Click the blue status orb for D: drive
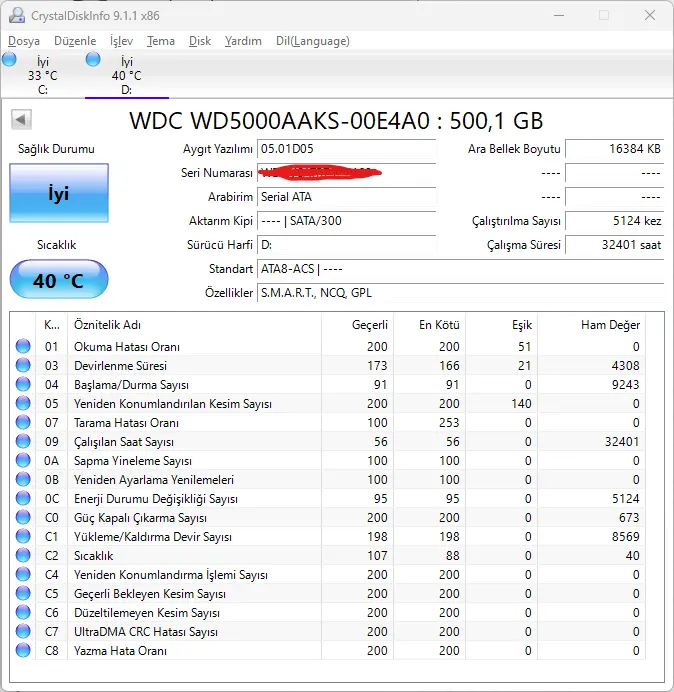The height and width of the screenshot is (692, 674). pyautogui.click(x=93, y=59)
